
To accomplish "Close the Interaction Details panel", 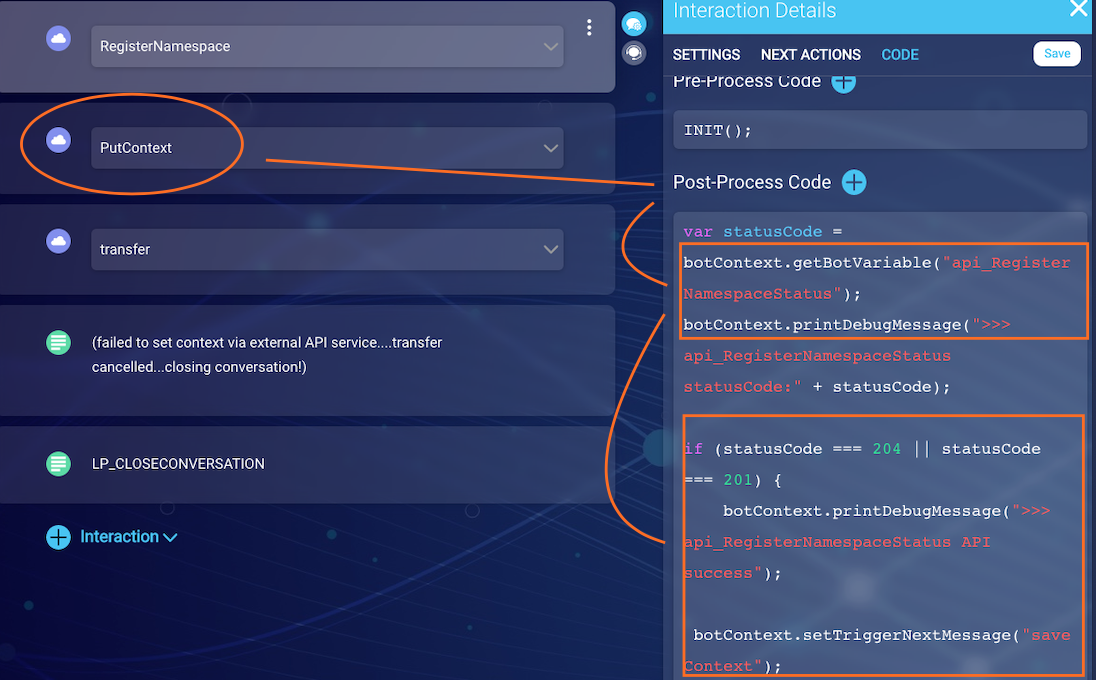I will coord(1077,9).
